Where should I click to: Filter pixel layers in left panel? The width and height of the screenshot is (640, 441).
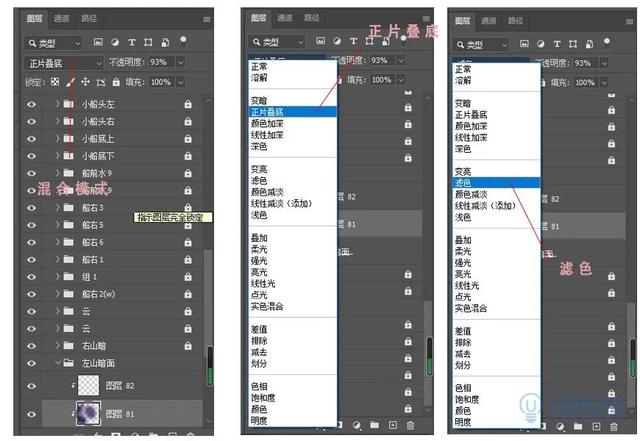coord(98,42)
